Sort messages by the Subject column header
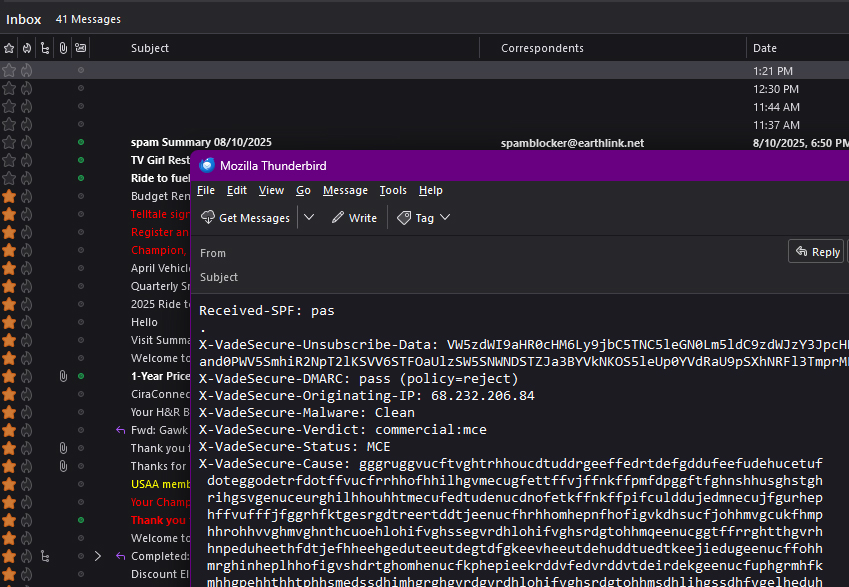The image size is (849, 587). pyautogui.click(x=150, y=48)
